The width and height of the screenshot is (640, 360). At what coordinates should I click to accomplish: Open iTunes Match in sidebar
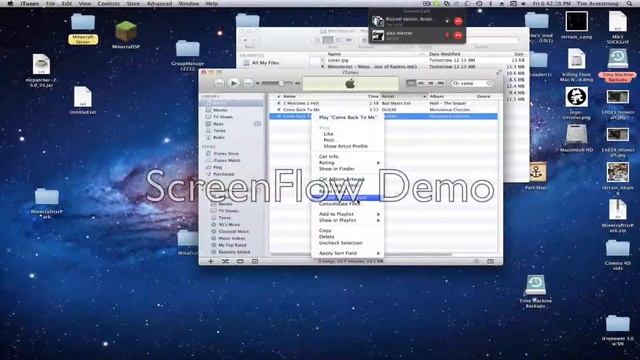click(x=227, y=160)
